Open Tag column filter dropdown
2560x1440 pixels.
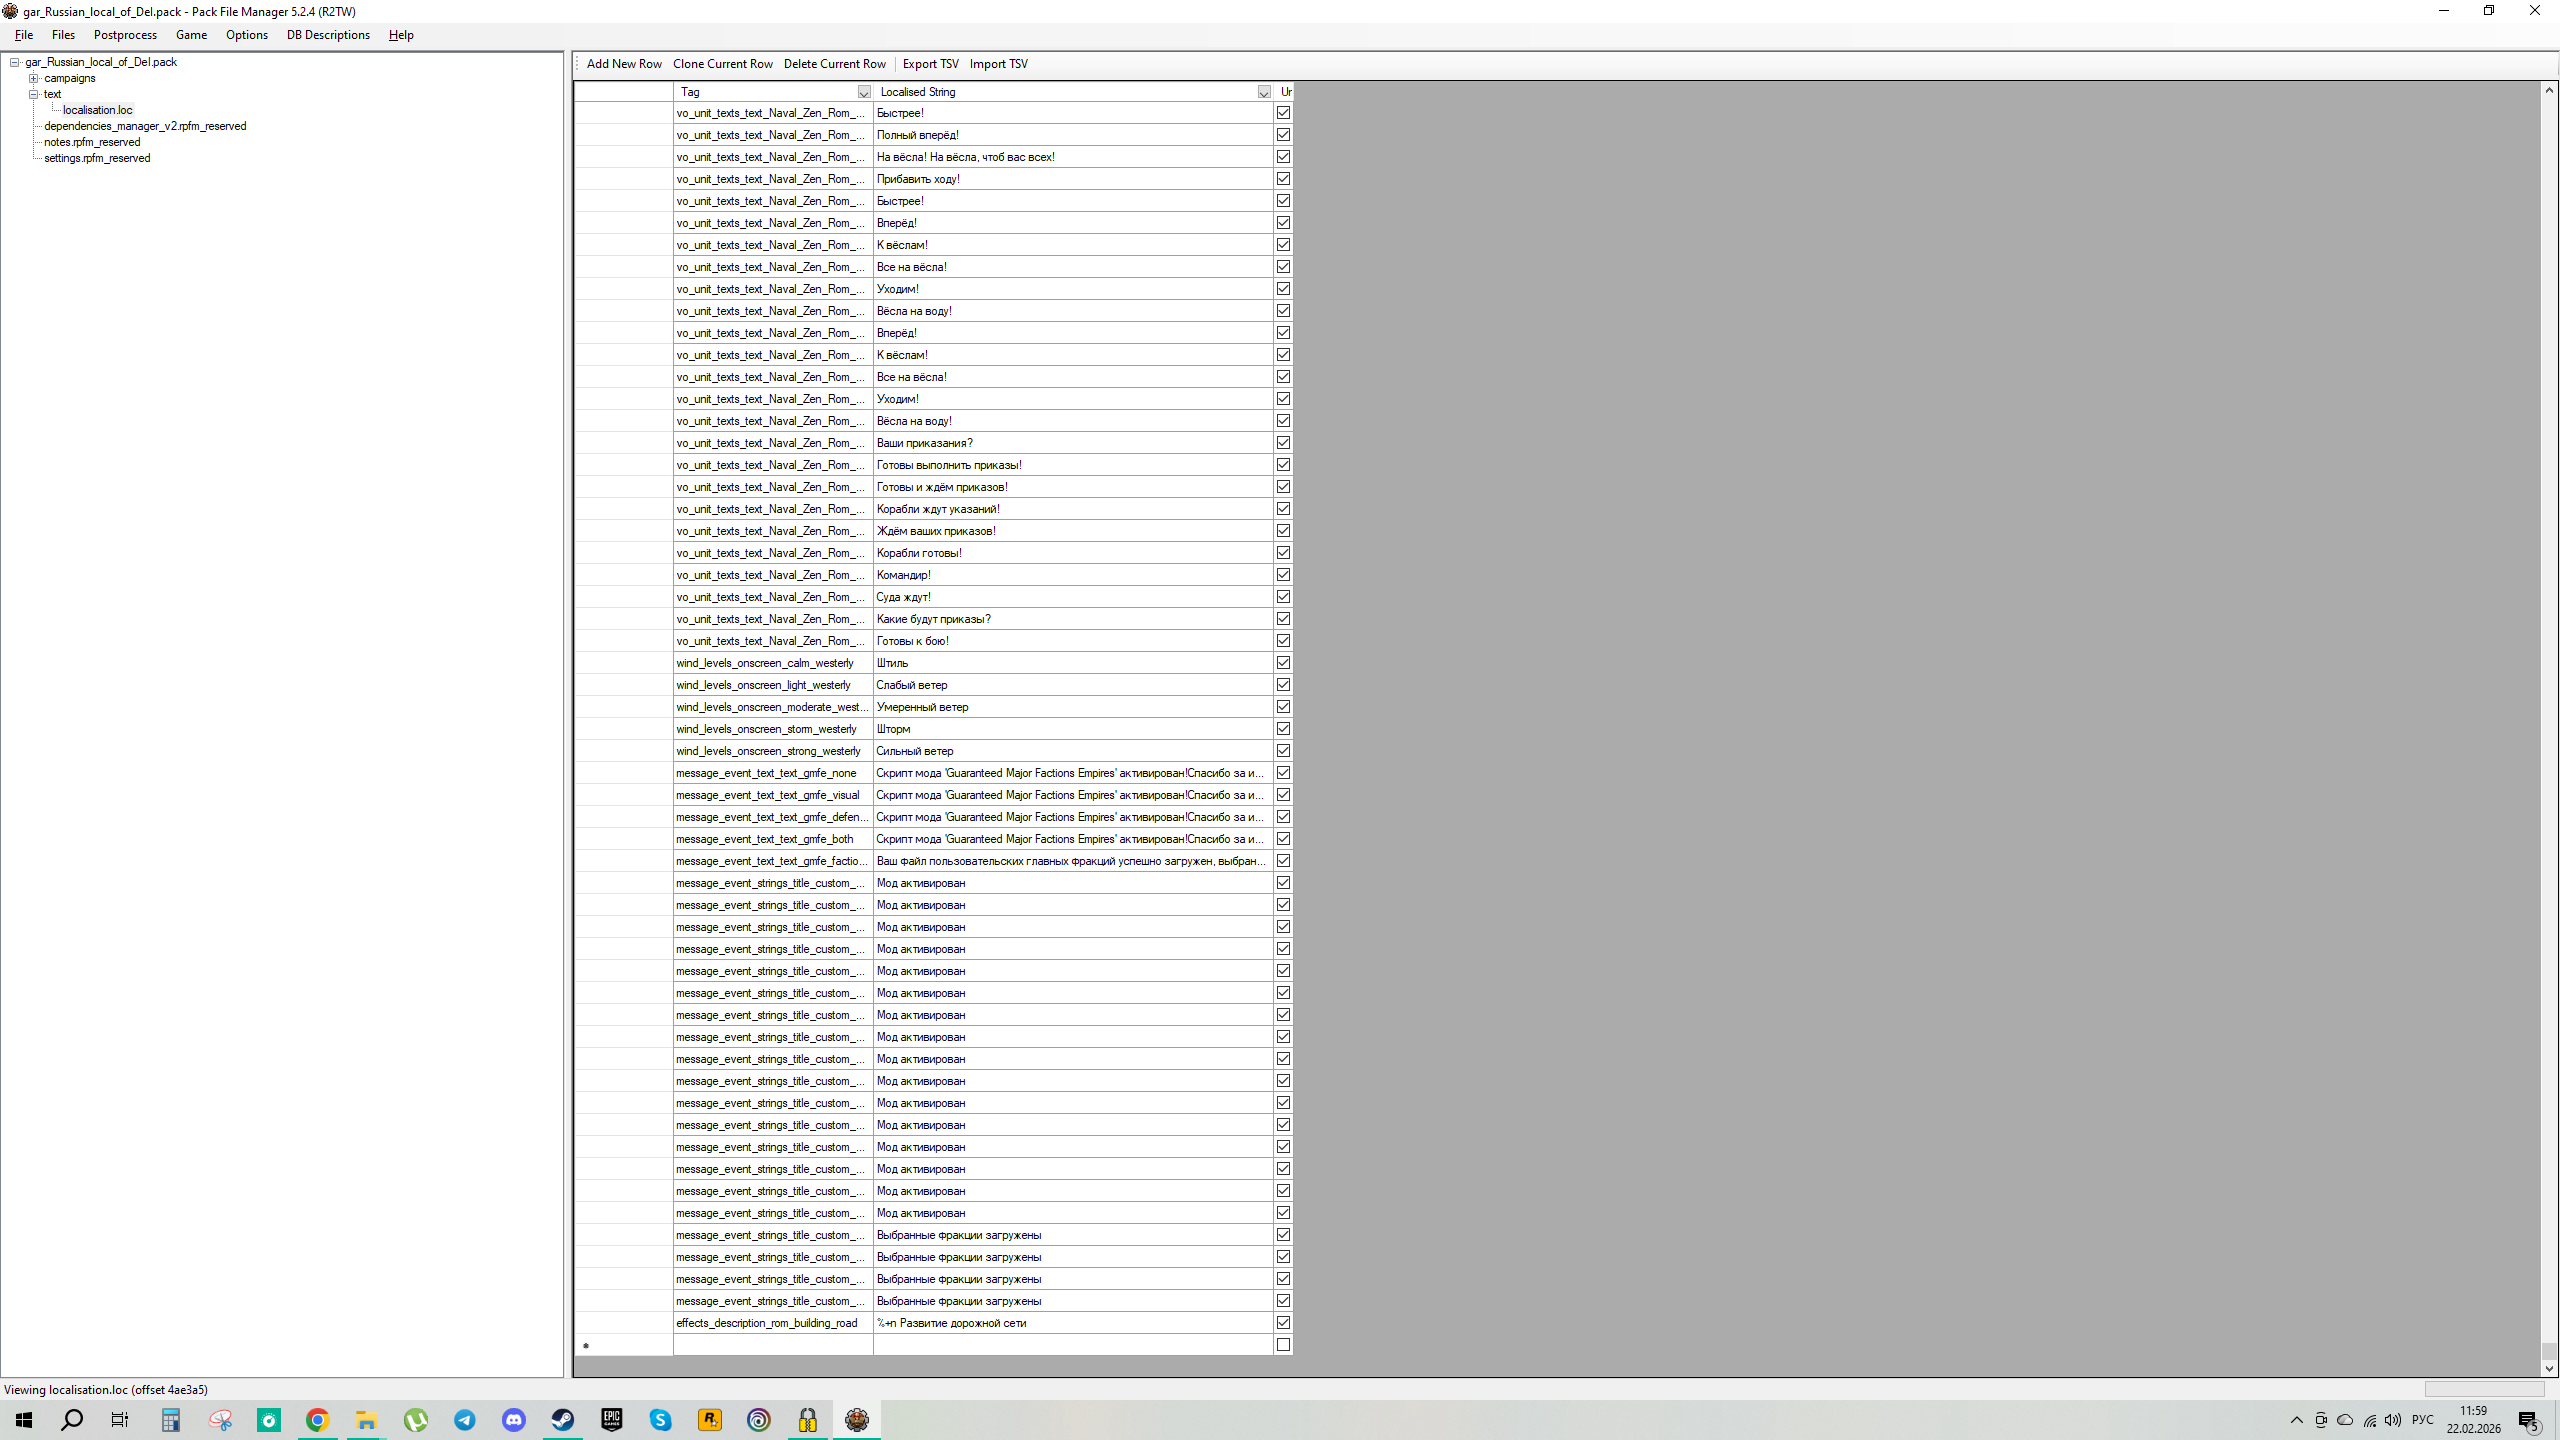tap(864, 92)
